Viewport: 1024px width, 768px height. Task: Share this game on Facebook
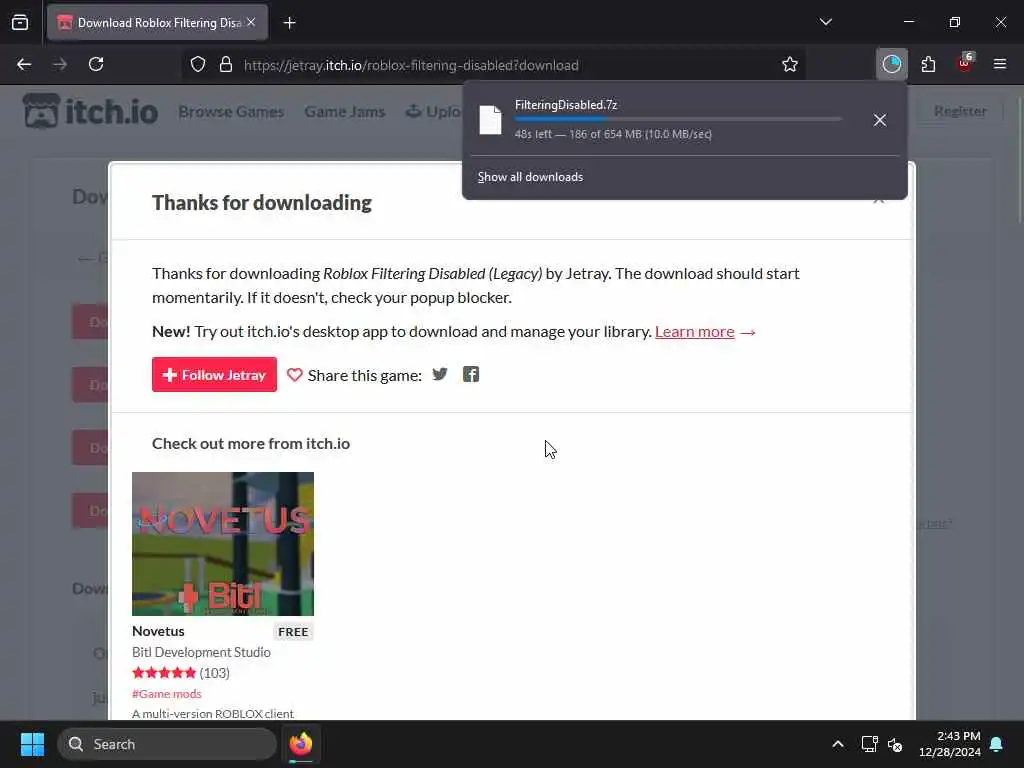pyautogui.click(x=471, y=374)
